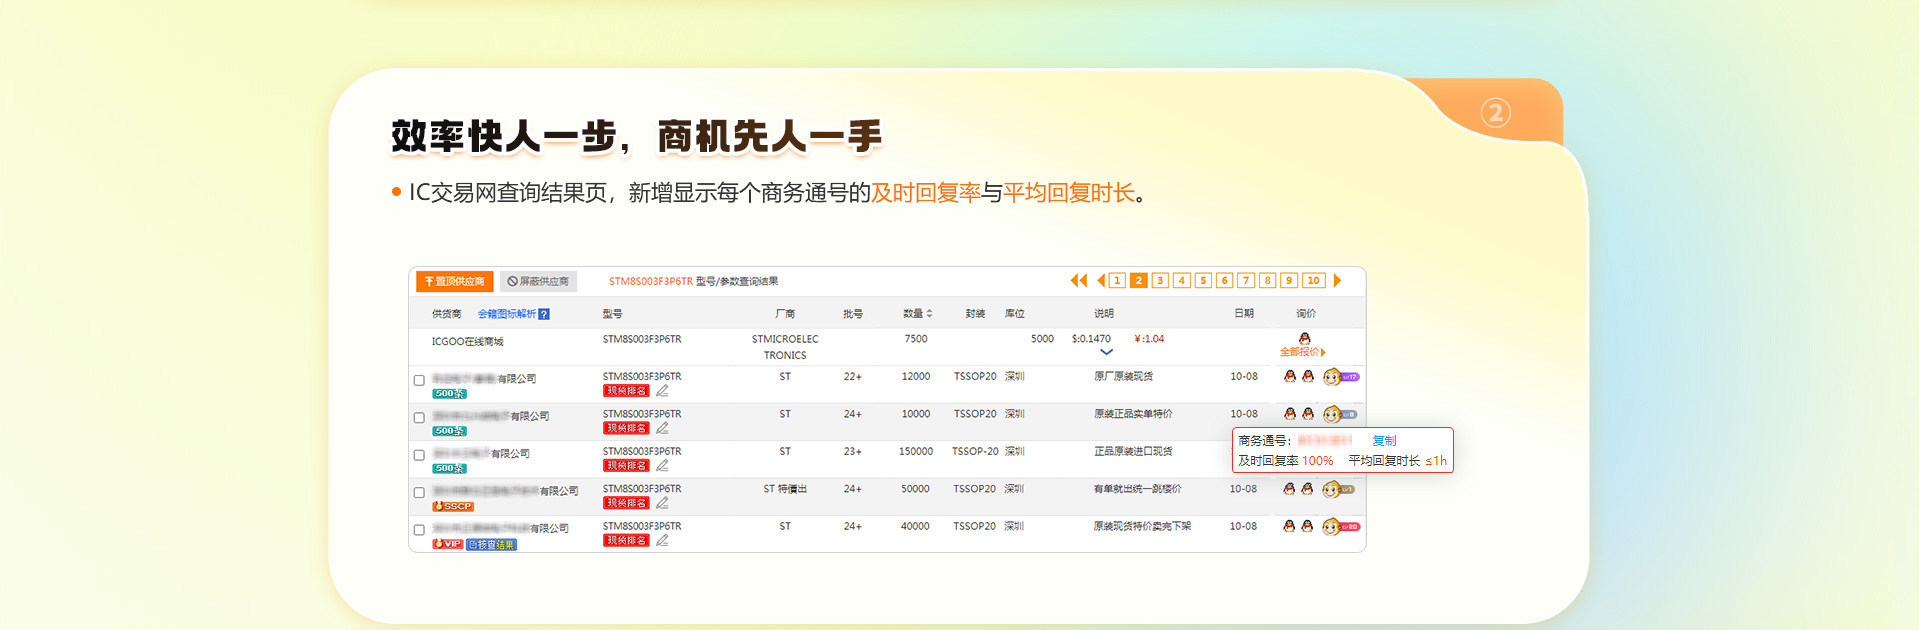Sort by the 数量 column arrows
Image resolution: width=1919 pixels, height=630 pixels.
point(929,314)
